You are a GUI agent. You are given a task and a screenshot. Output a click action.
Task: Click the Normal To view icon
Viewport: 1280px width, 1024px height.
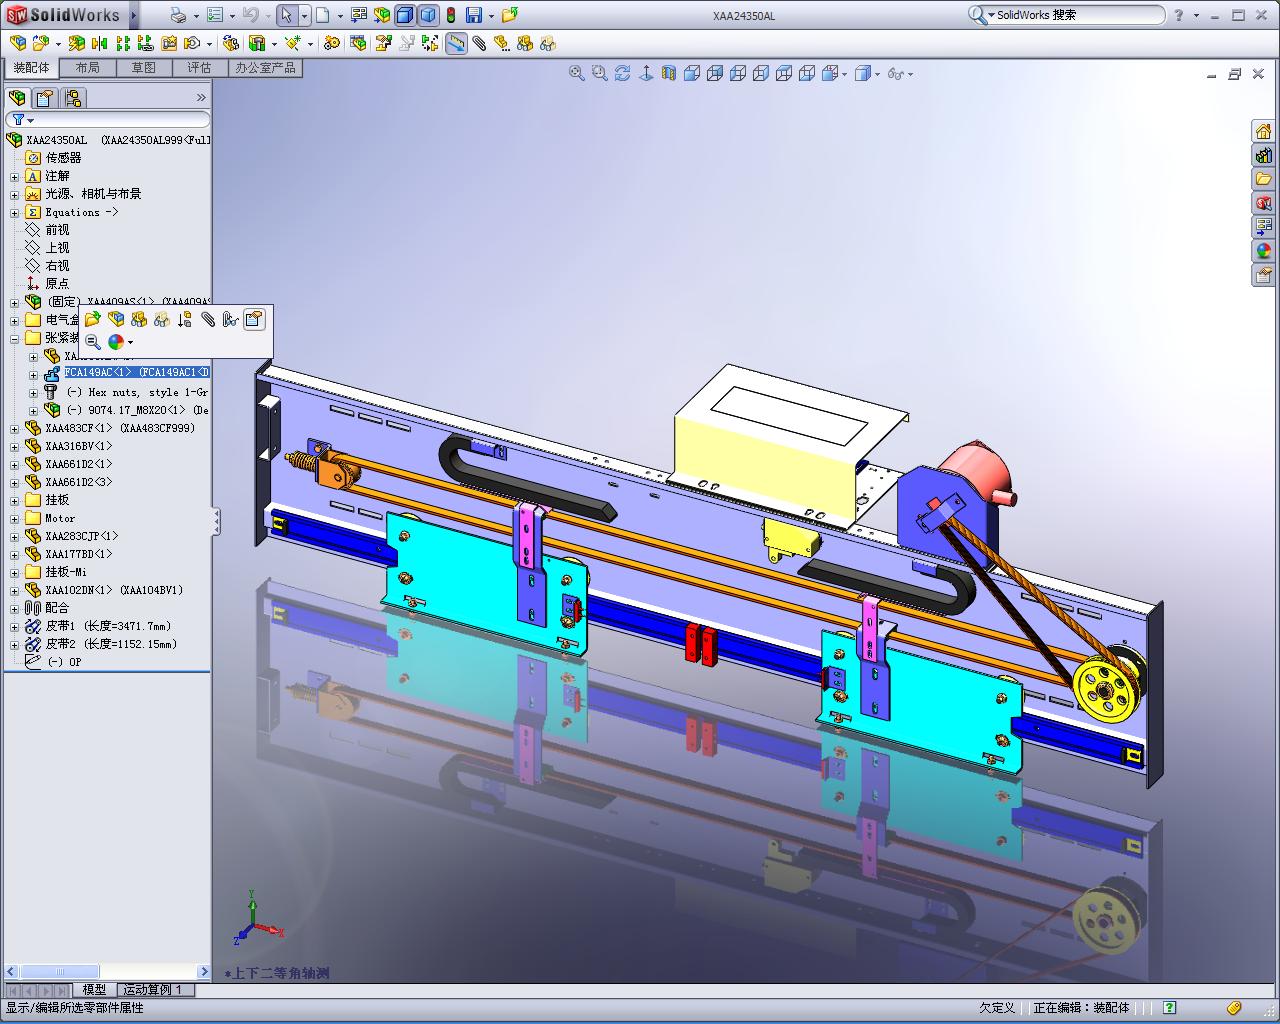pos(646,73)
